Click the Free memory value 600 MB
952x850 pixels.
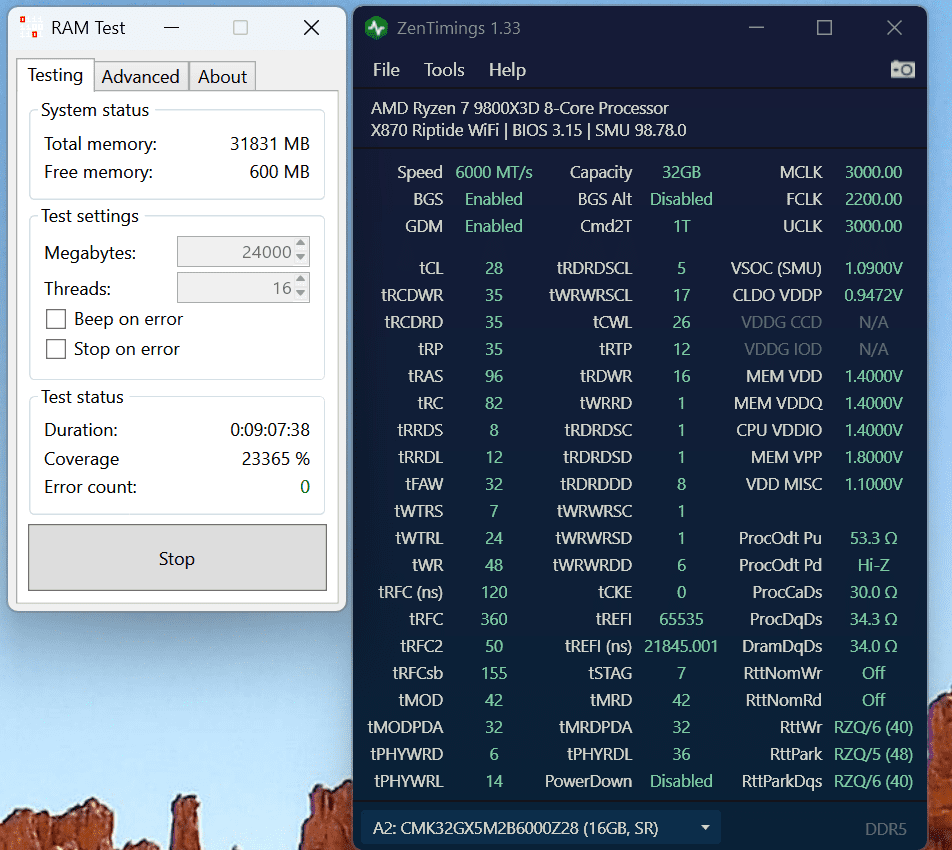point(279,172)
